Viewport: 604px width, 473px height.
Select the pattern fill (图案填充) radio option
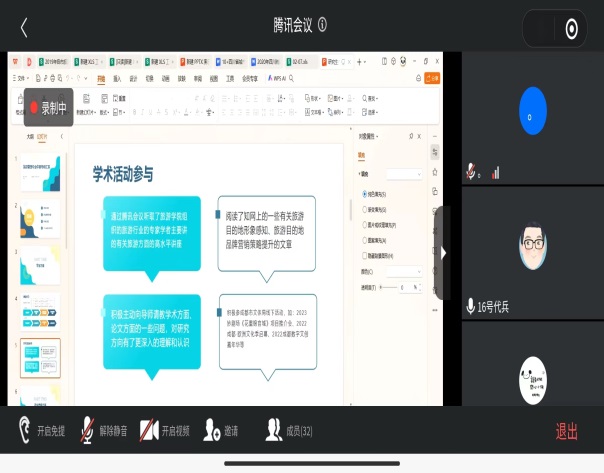click(x=365, y=240)
